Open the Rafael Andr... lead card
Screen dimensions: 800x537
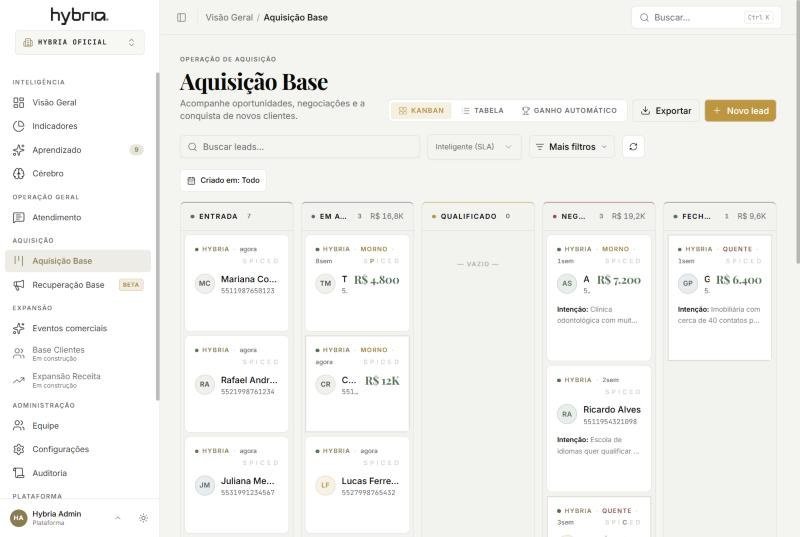(x=237, y=384)
